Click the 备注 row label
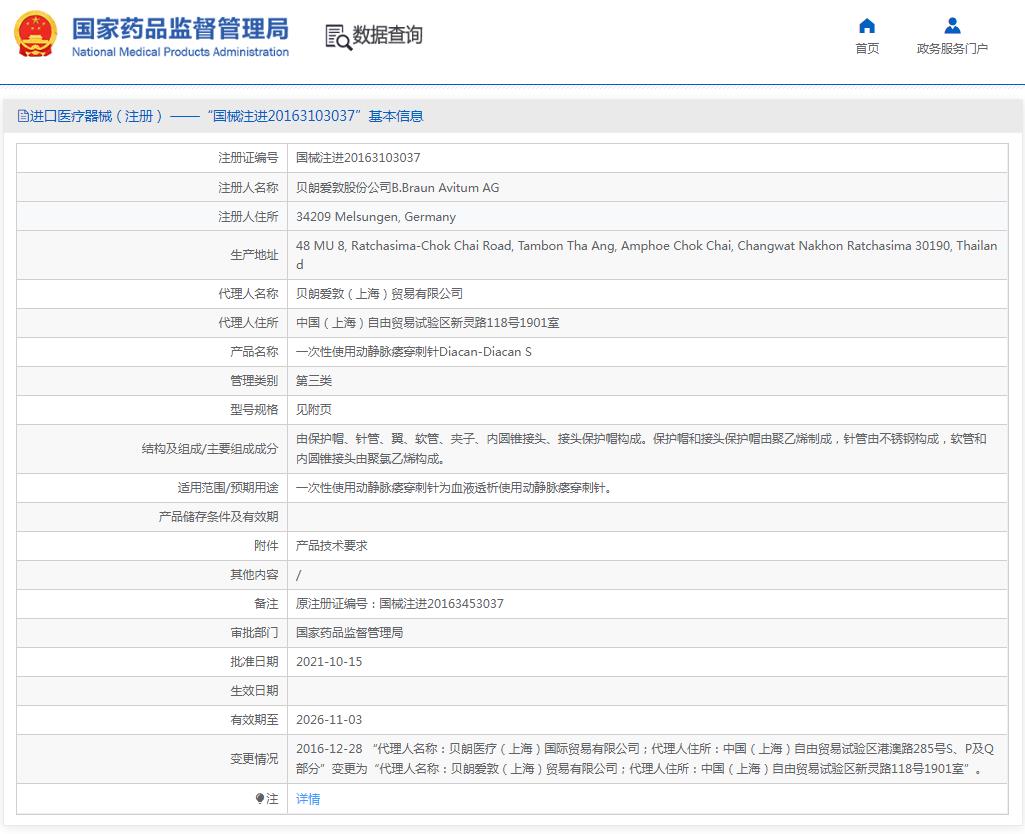The height and width of the screenshot is (834, 1025). tap(266, 604)
